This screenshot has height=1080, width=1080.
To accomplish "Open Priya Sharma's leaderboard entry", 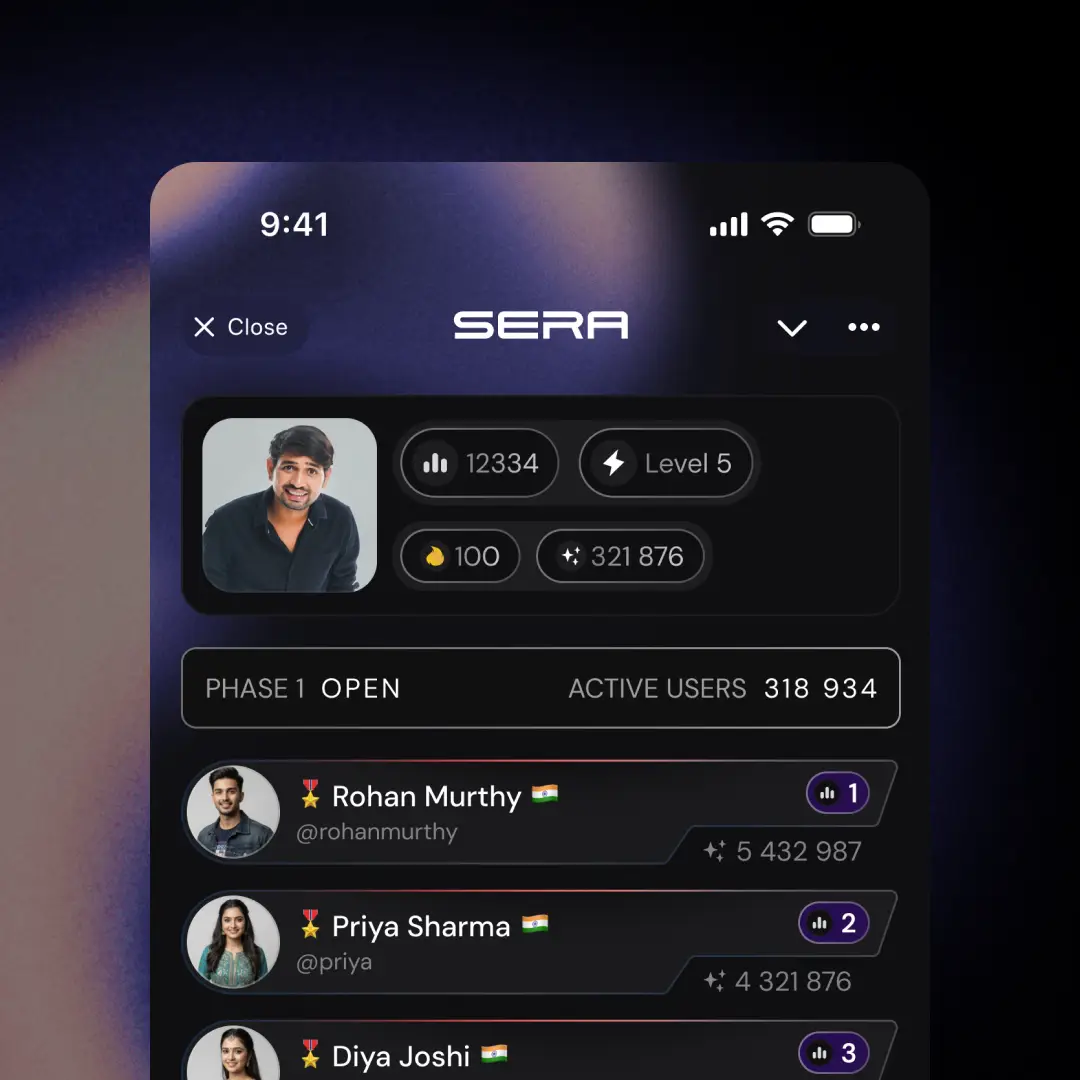I will [541, 943].
